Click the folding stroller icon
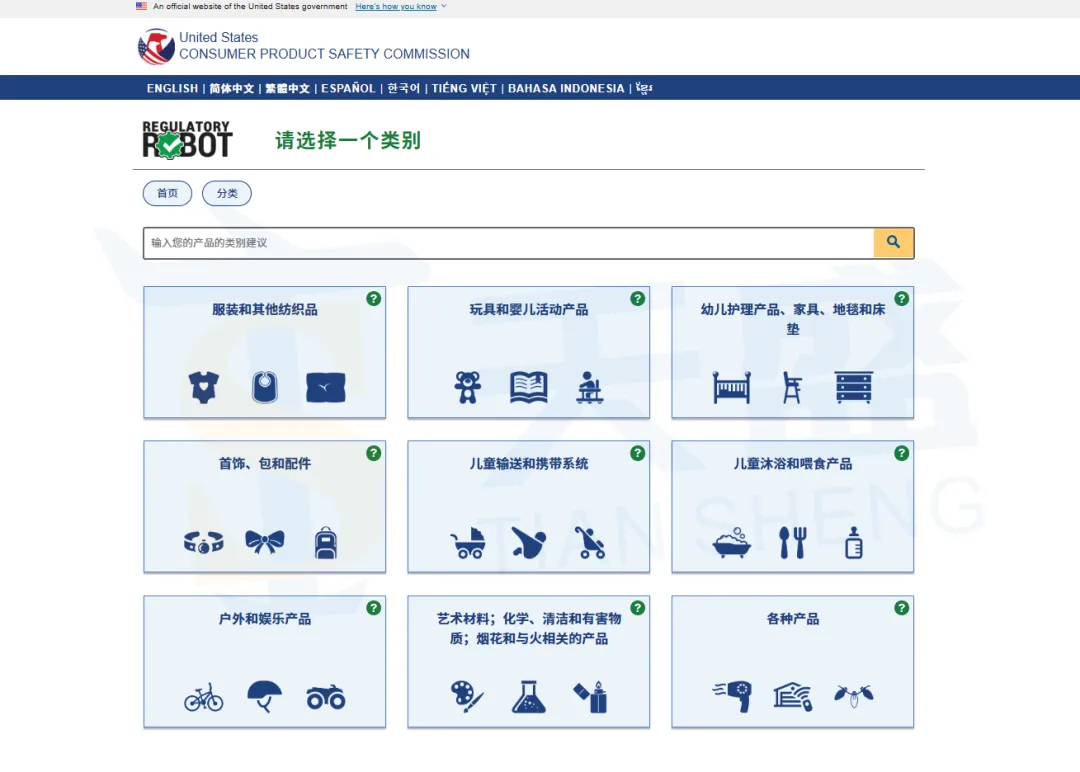Image resolution: width=1080 pixels, height=772 pixels. coord(590,542)
